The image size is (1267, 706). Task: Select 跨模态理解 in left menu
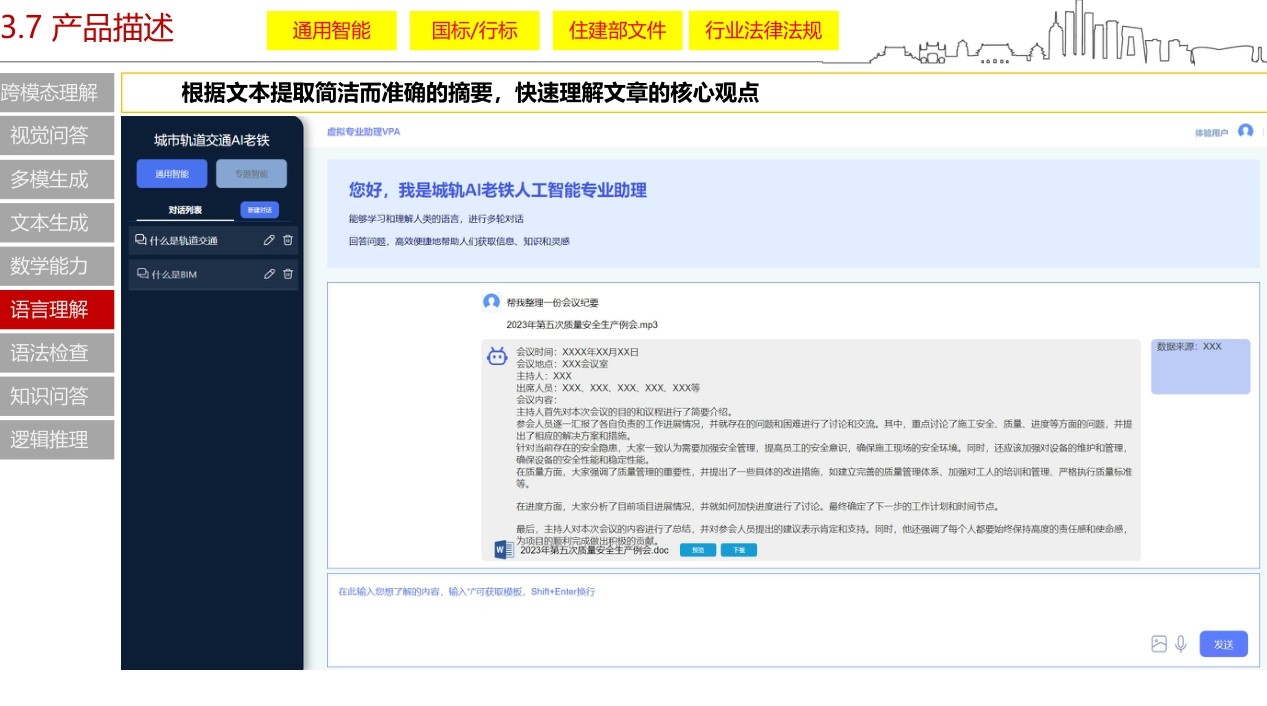click(x=57, y=93)
